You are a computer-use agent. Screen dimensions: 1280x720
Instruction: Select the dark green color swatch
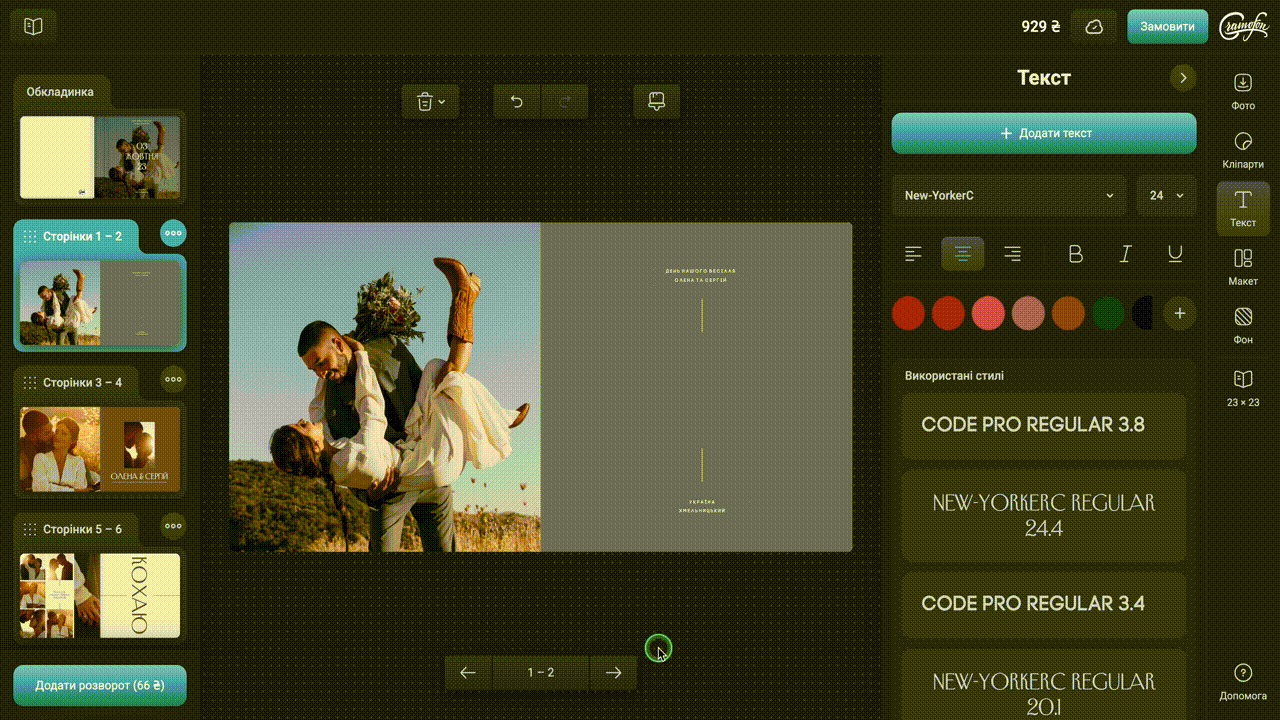tap(1107, 313)
